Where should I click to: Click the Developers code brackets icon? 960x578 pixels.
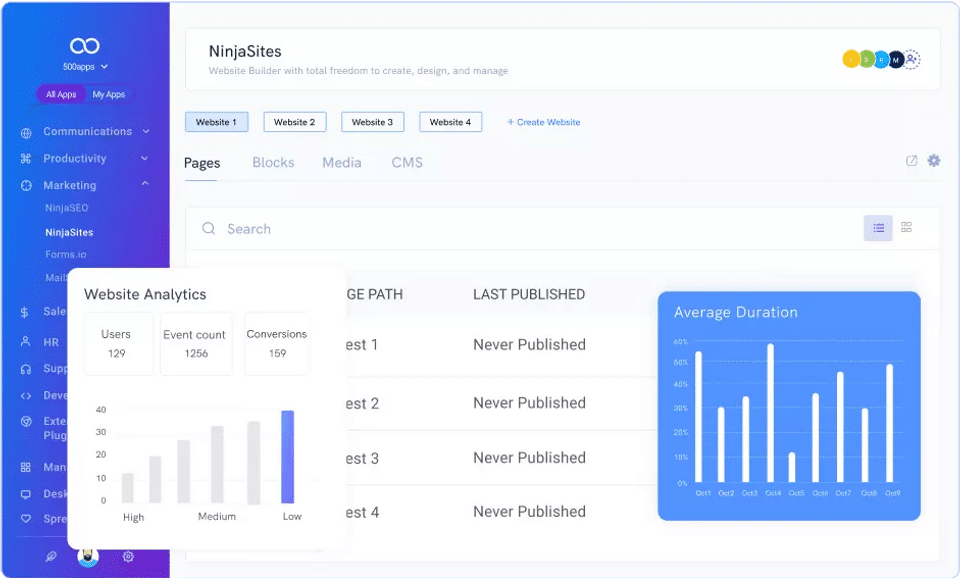point(26,396)
